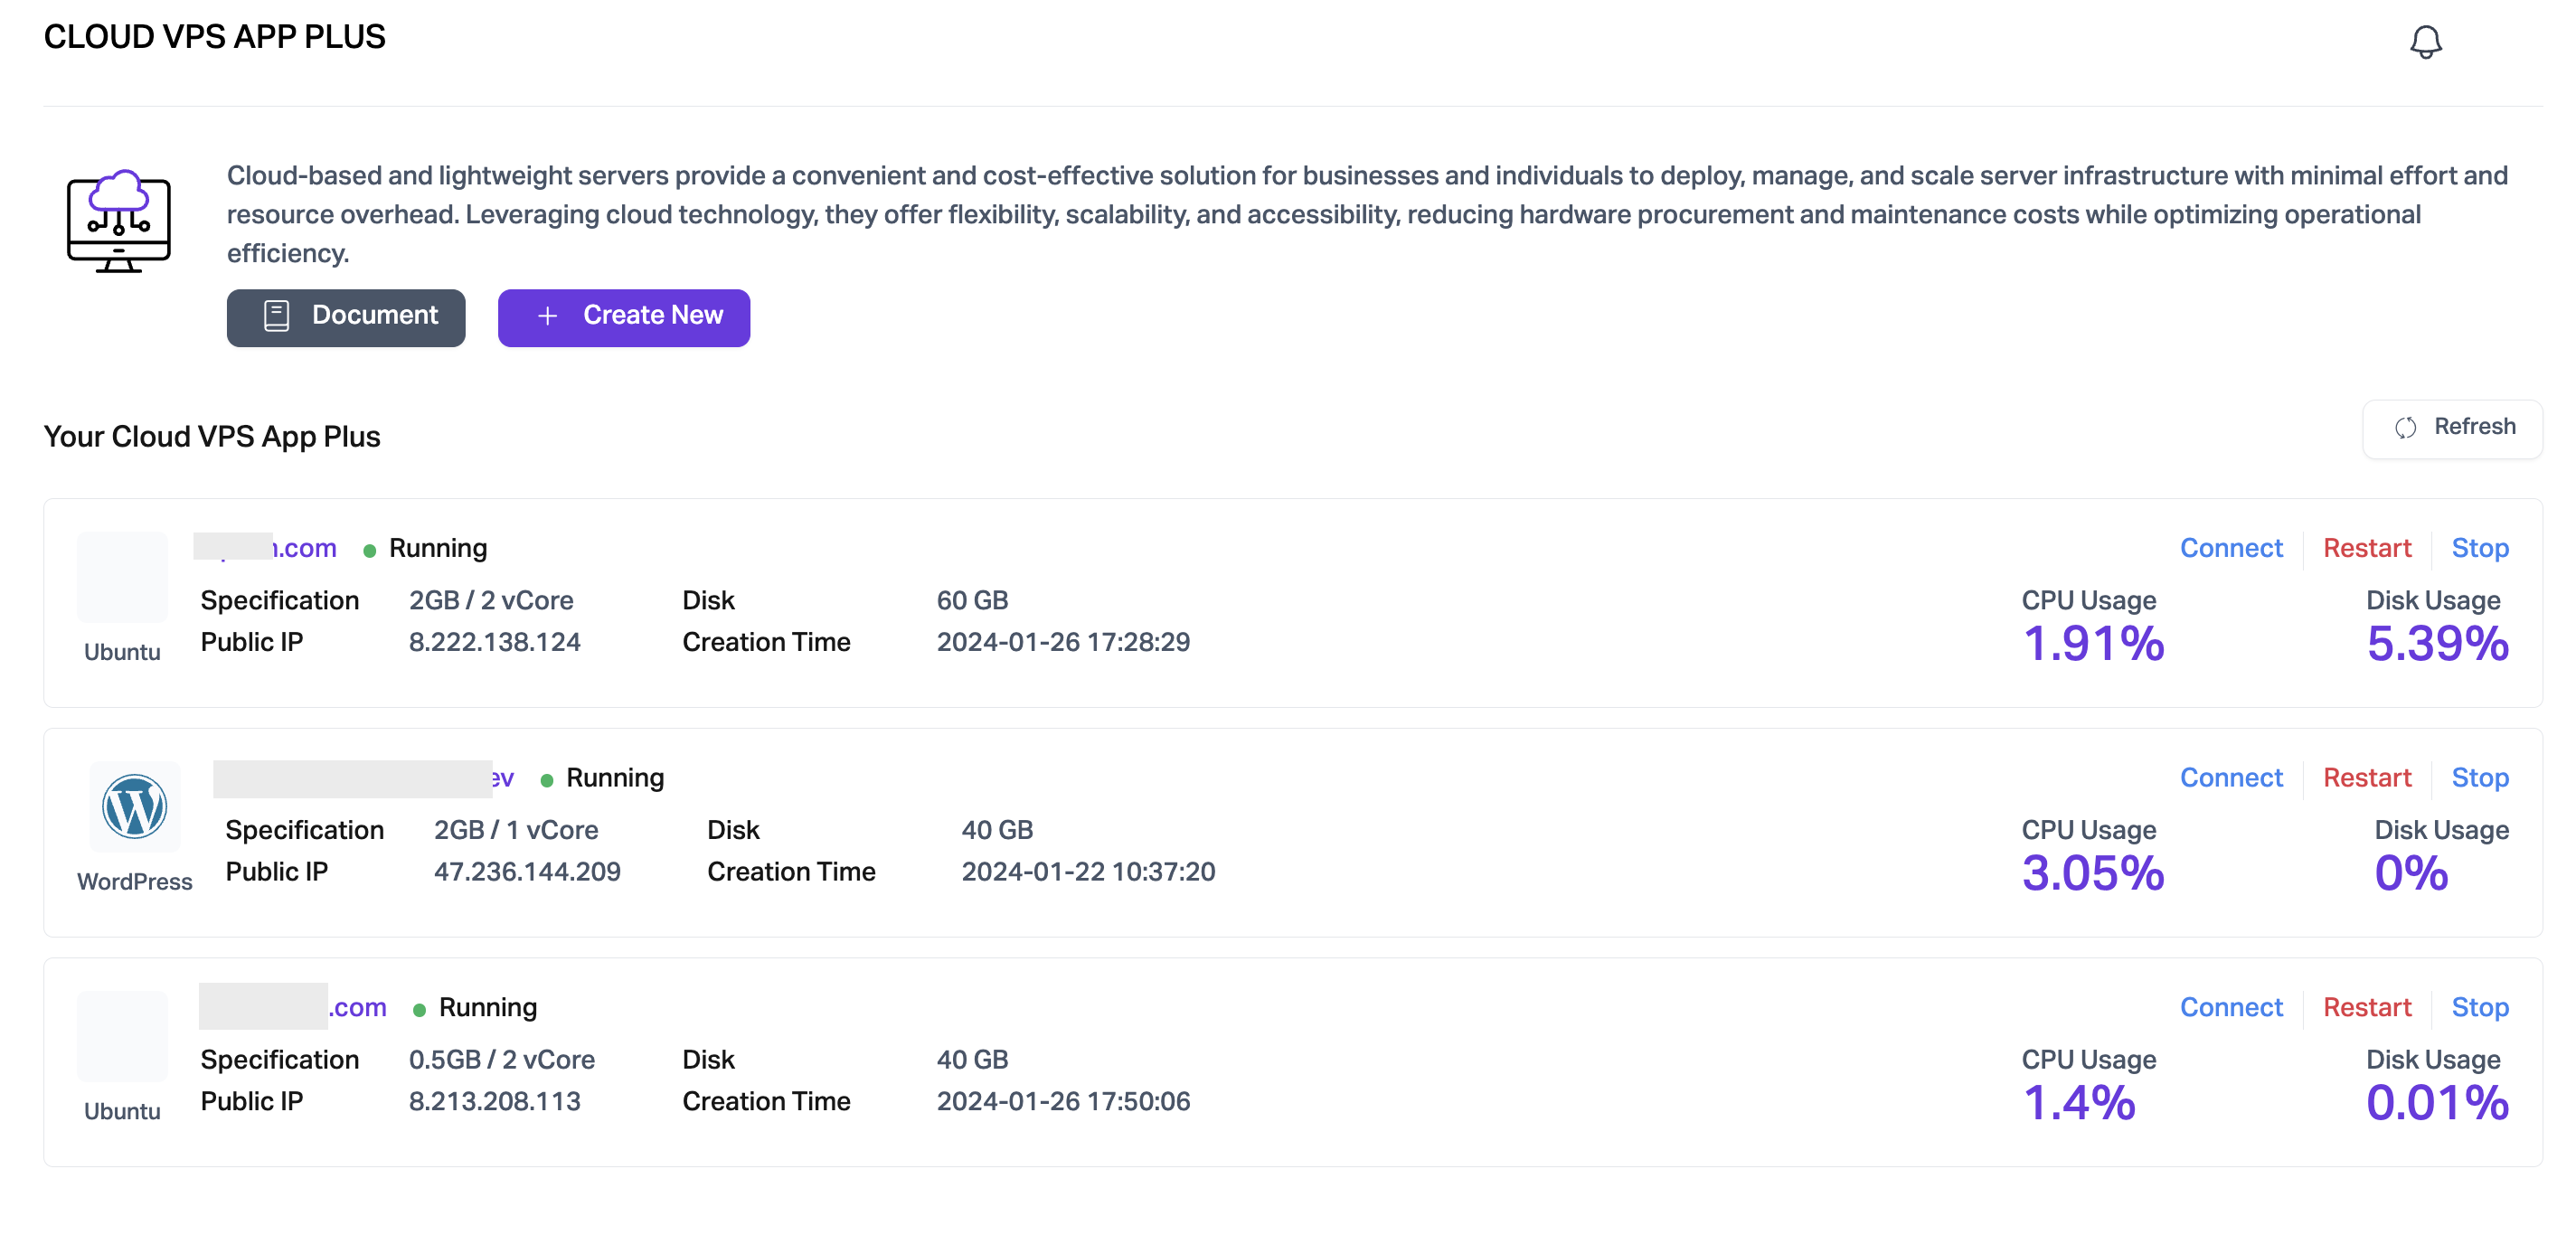Click the 5.39% disk usage value

pos(2437,643)
